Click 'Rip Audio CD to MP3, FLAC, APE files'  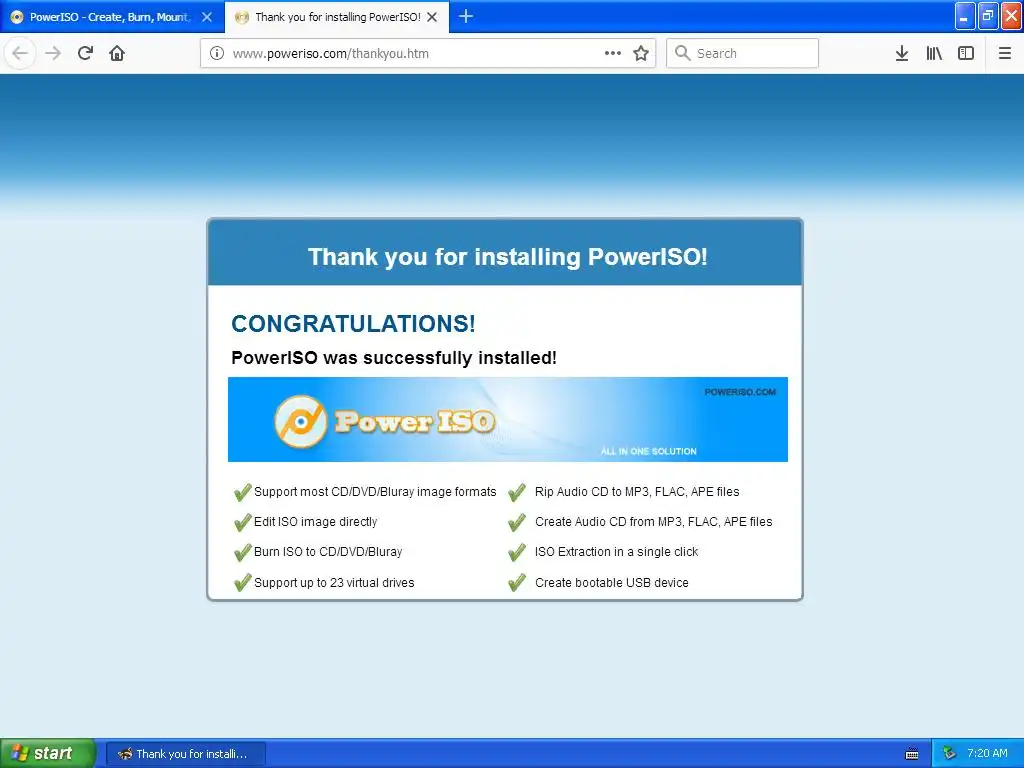(637, 492)
